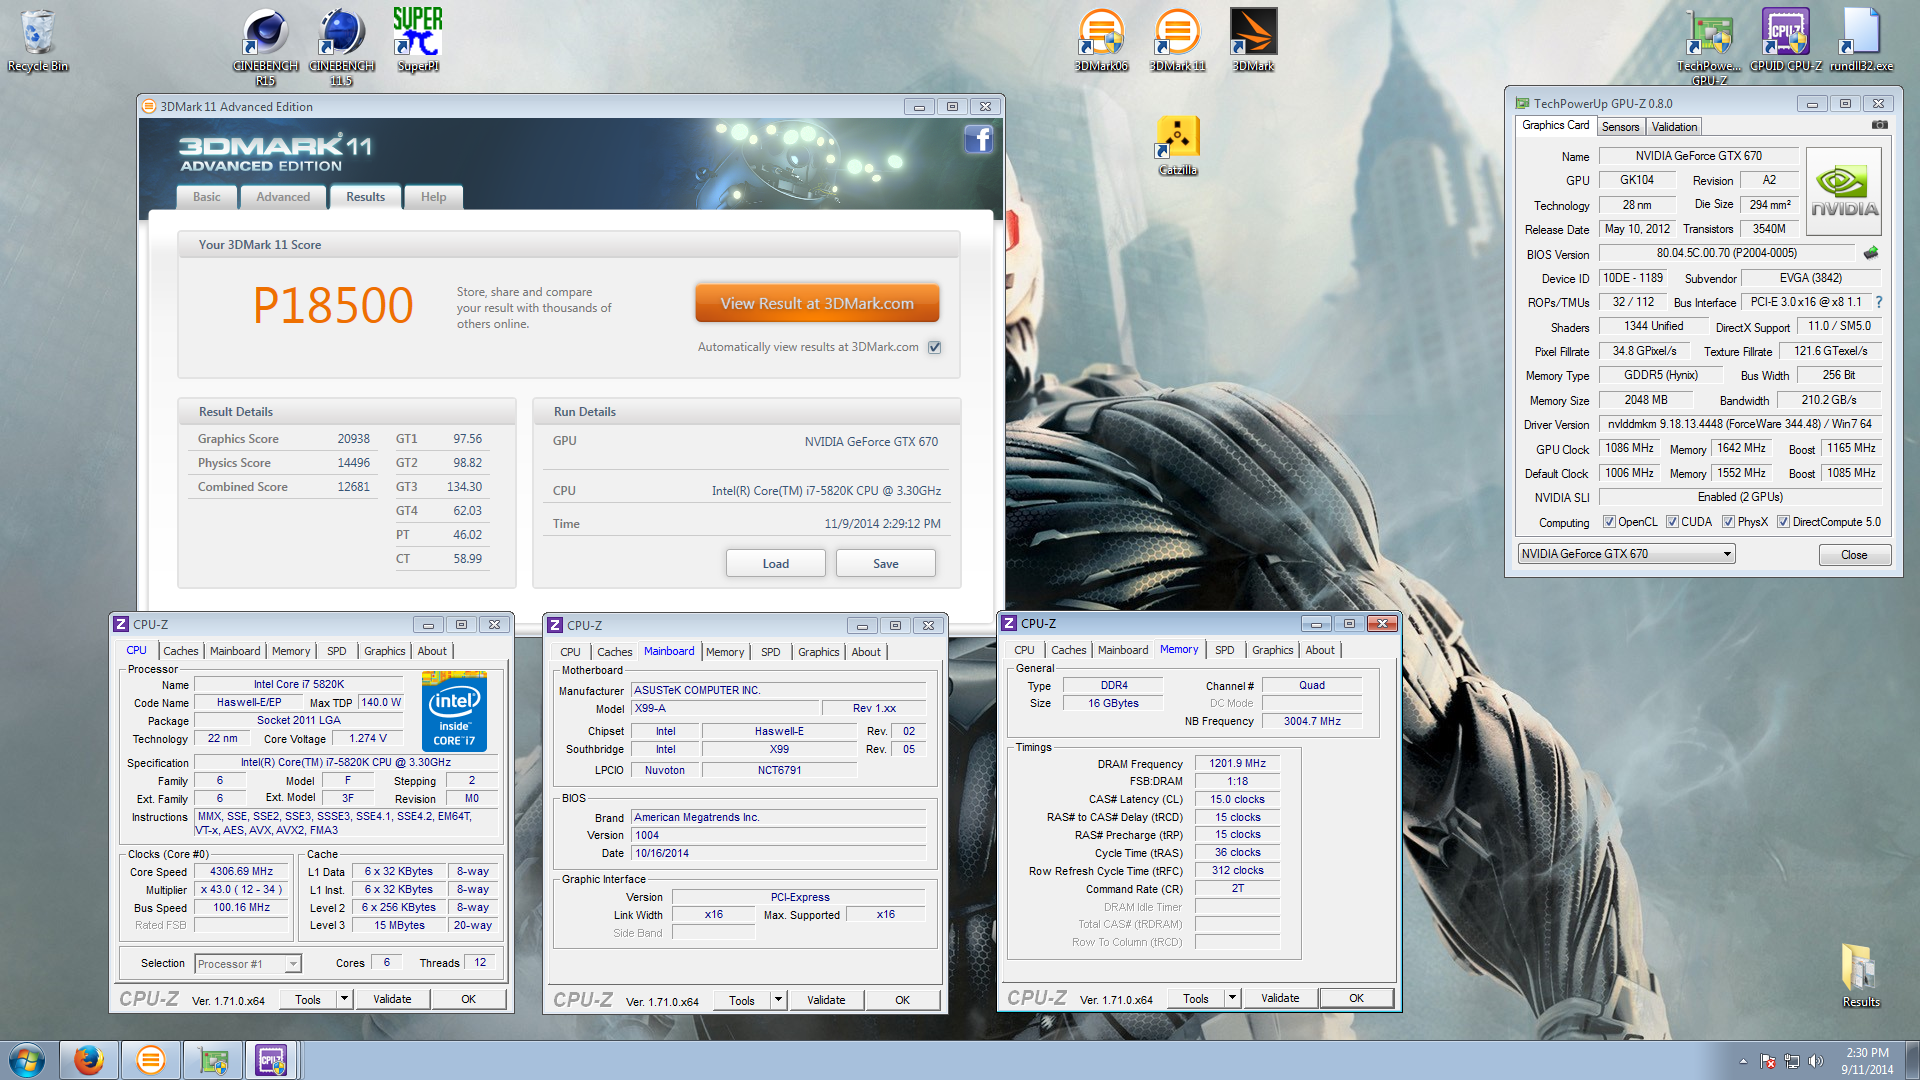
Task: Open the SuperPI desktop shortcut
Action: click(418, 40)
